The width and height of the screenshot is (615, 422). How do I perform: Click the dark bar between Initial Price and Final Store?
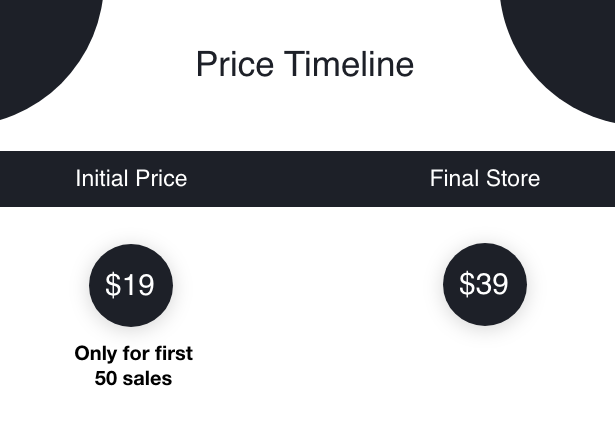pos(308,178)
